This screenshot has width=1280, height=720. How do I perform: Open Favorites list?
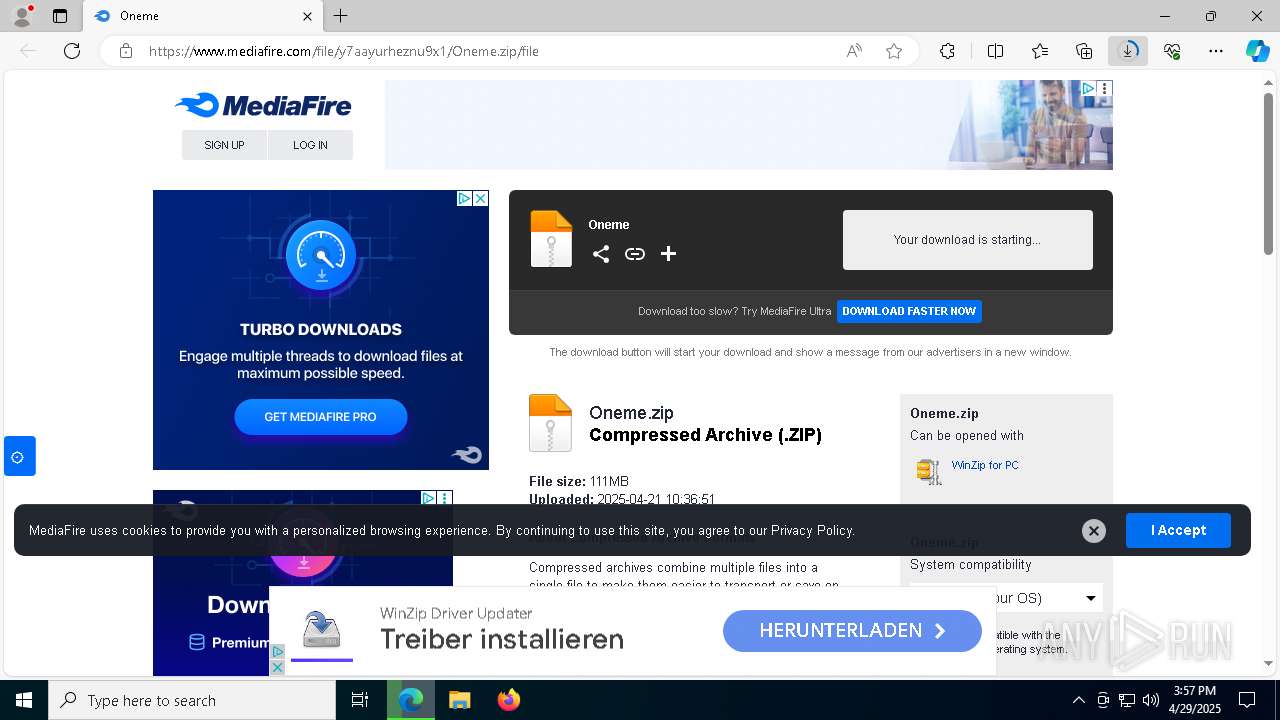tap(1040, 51)
